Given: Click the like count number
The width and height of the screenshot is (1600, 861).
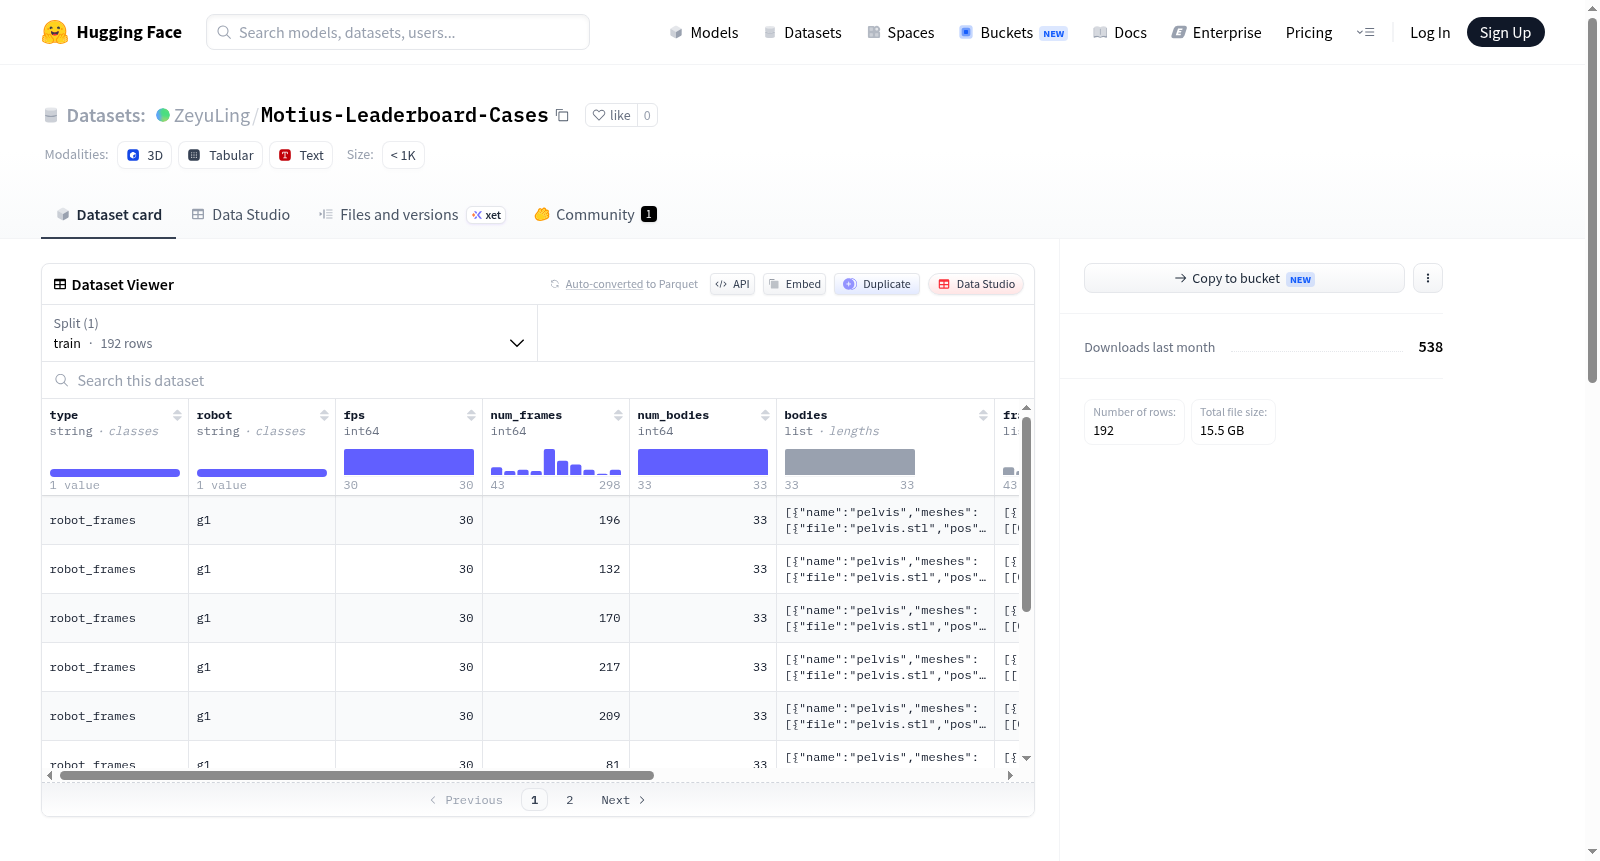Looking at the screenshot, I should click(x=647, y=115).
